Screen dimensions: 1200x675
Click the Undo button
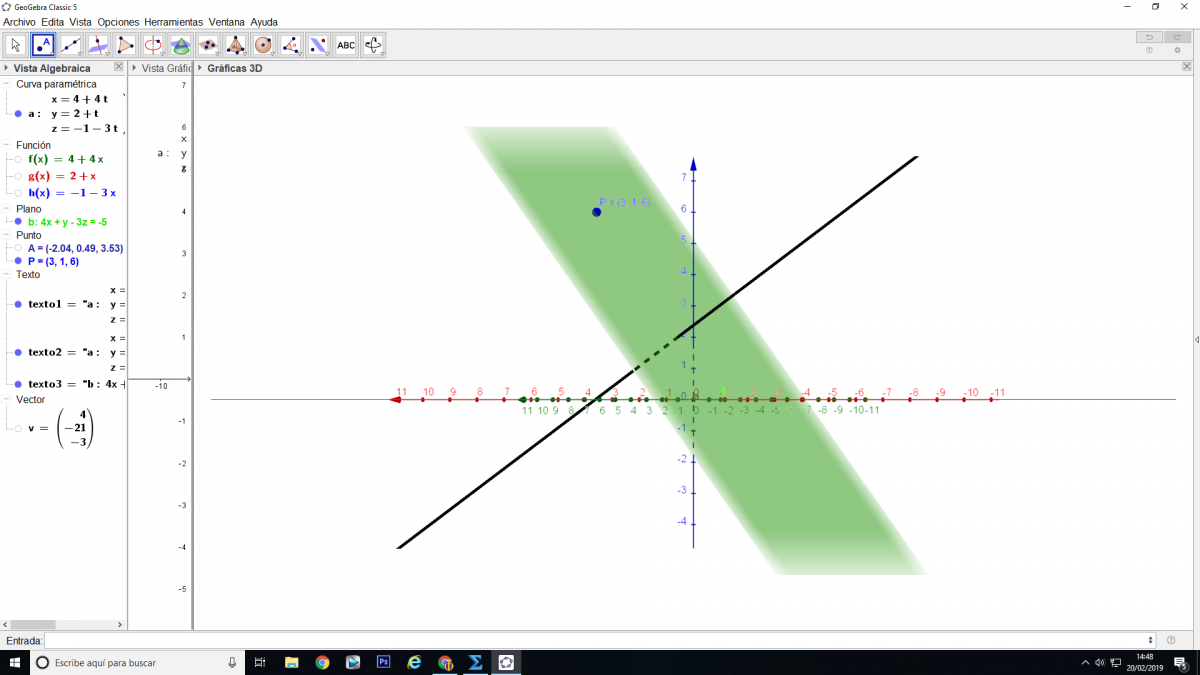(1149, 37)
